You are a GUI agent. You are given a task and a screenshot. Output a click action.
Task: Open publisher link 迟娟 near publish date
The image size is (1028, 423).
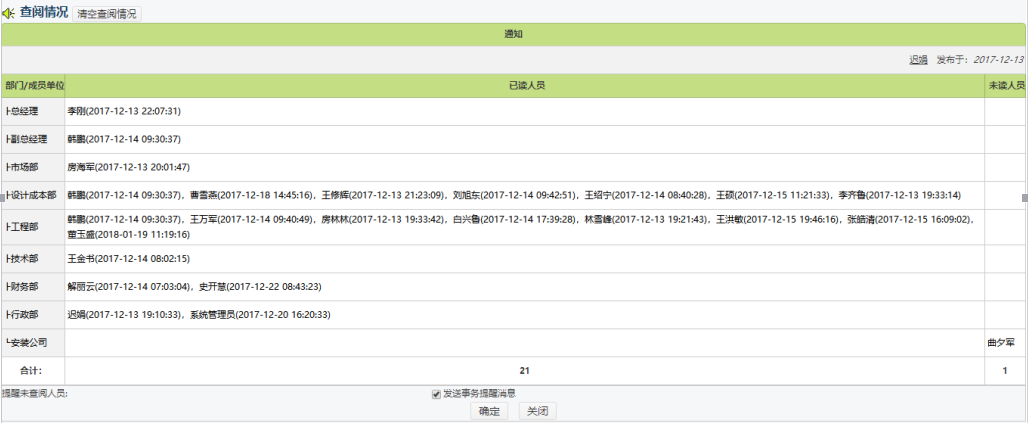coord(918,60)
